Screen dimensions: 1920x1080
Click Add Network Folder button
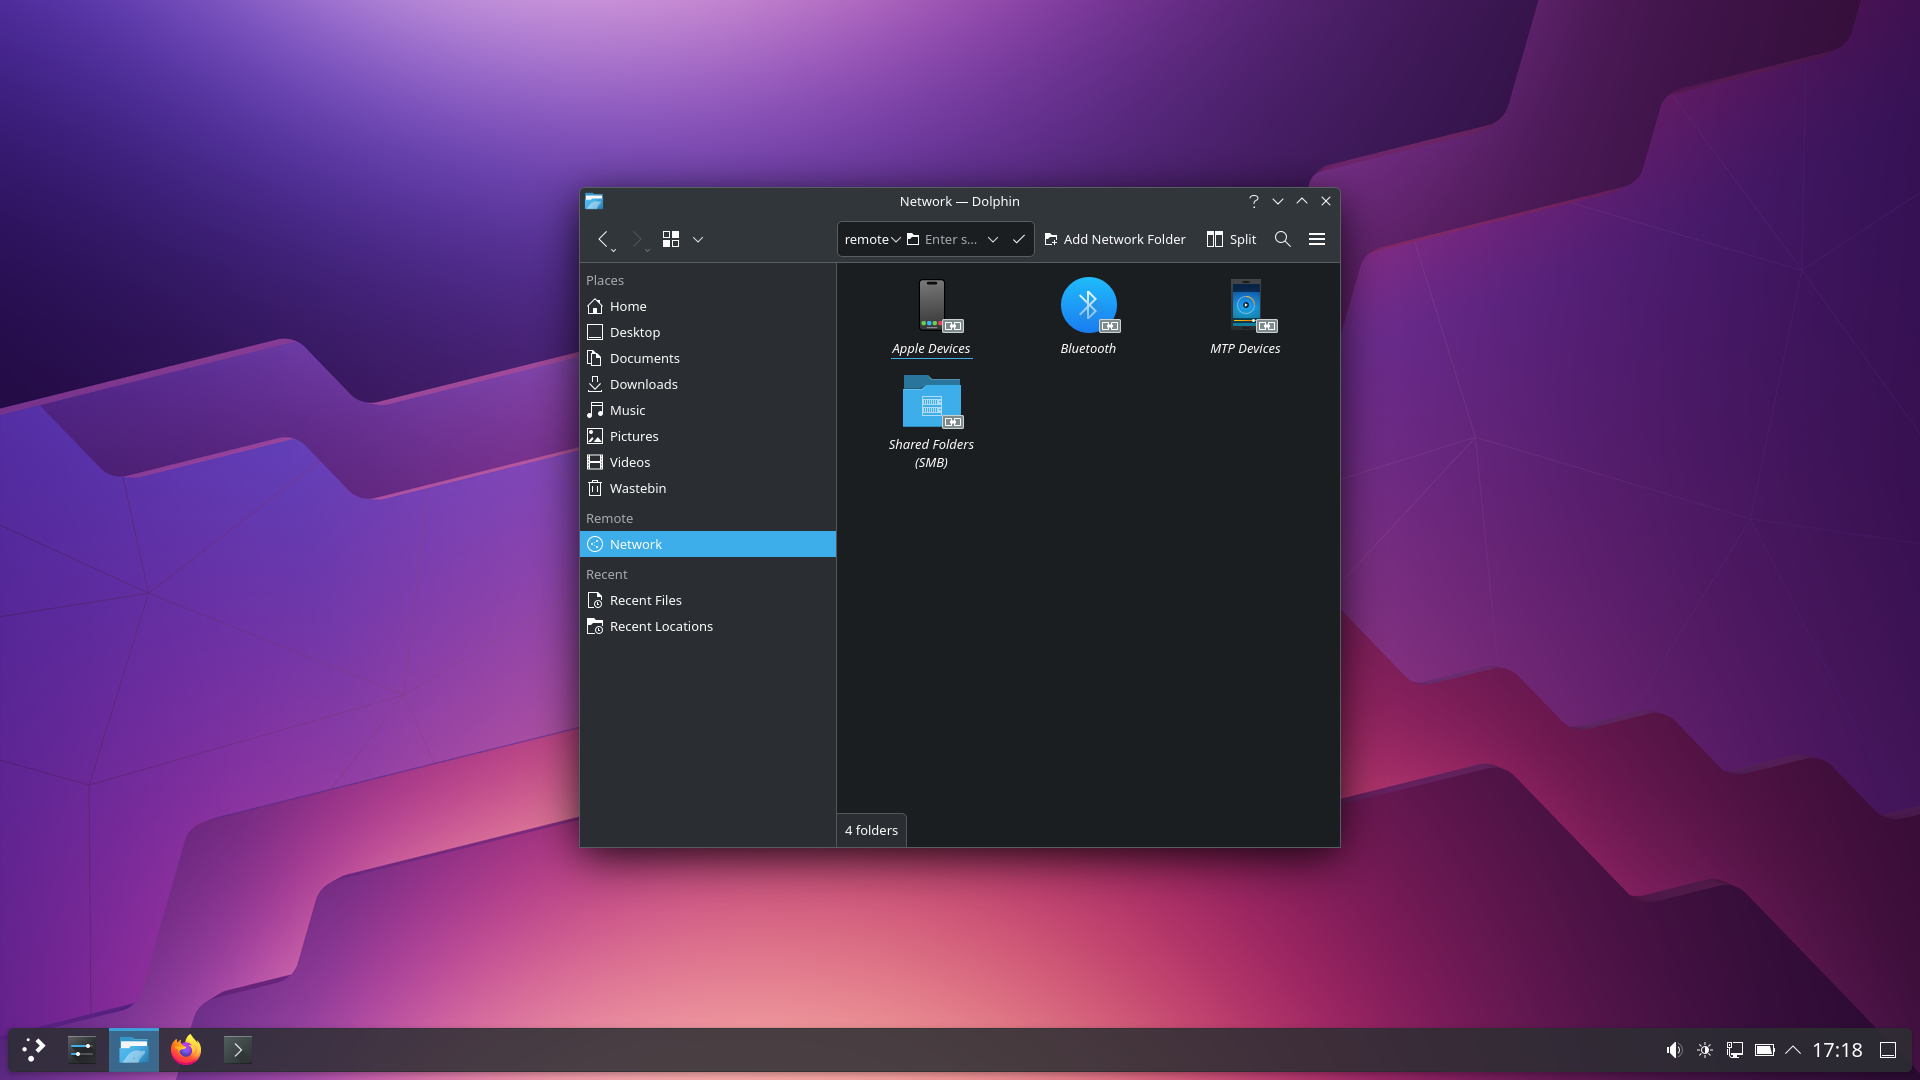[1115, 239]
